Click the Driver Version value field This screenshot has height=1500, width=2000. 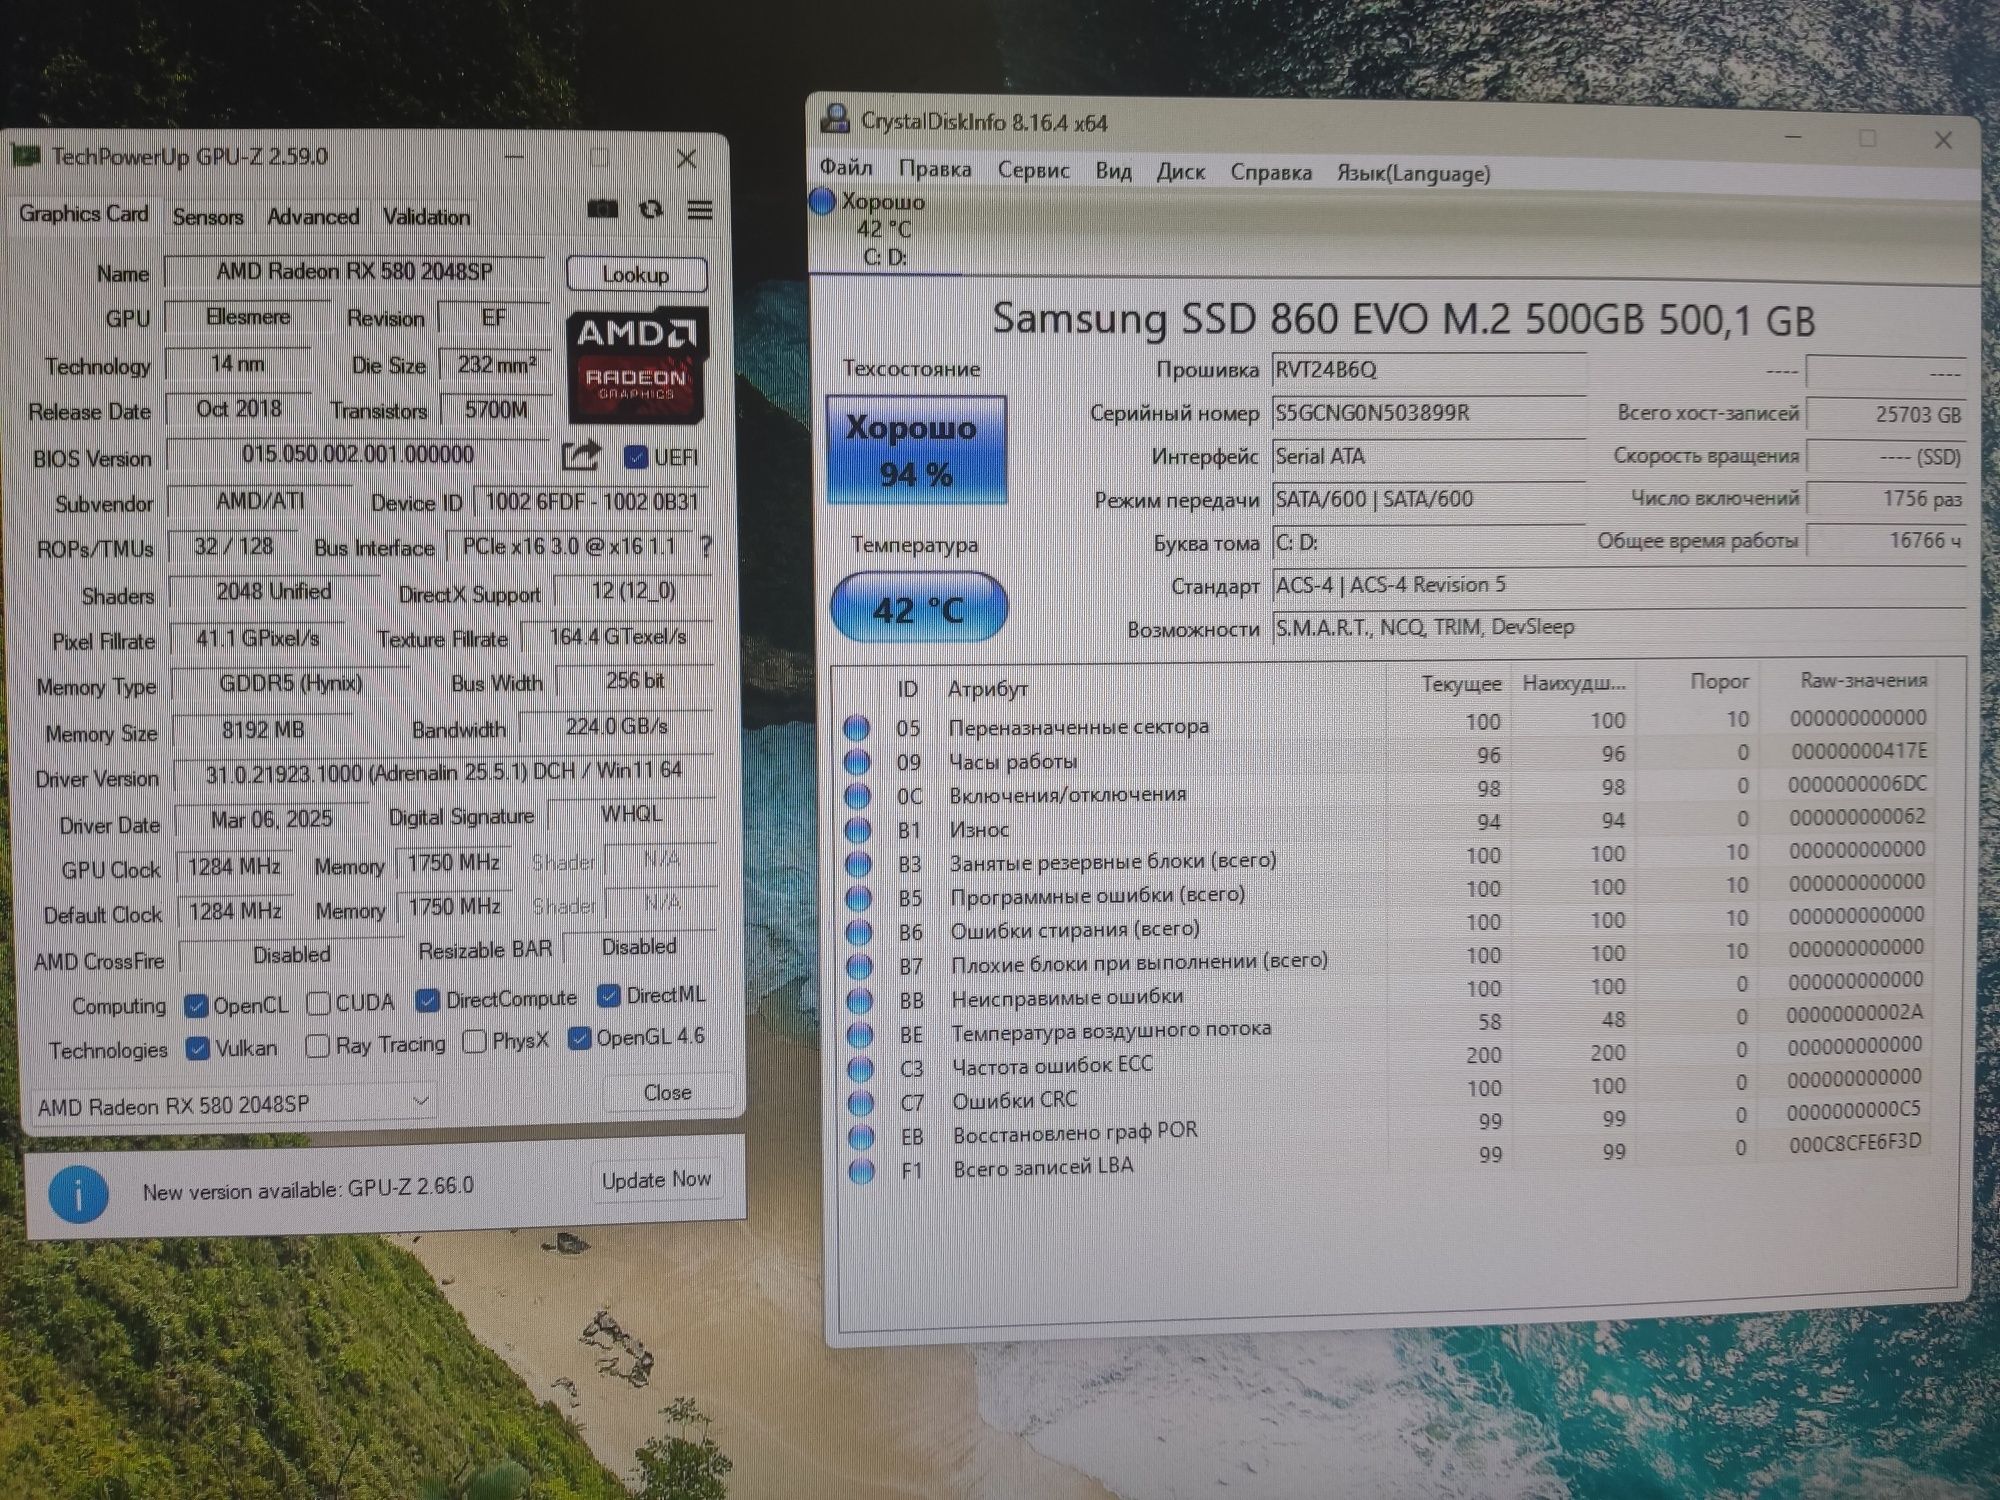click(x=444, y=772)
